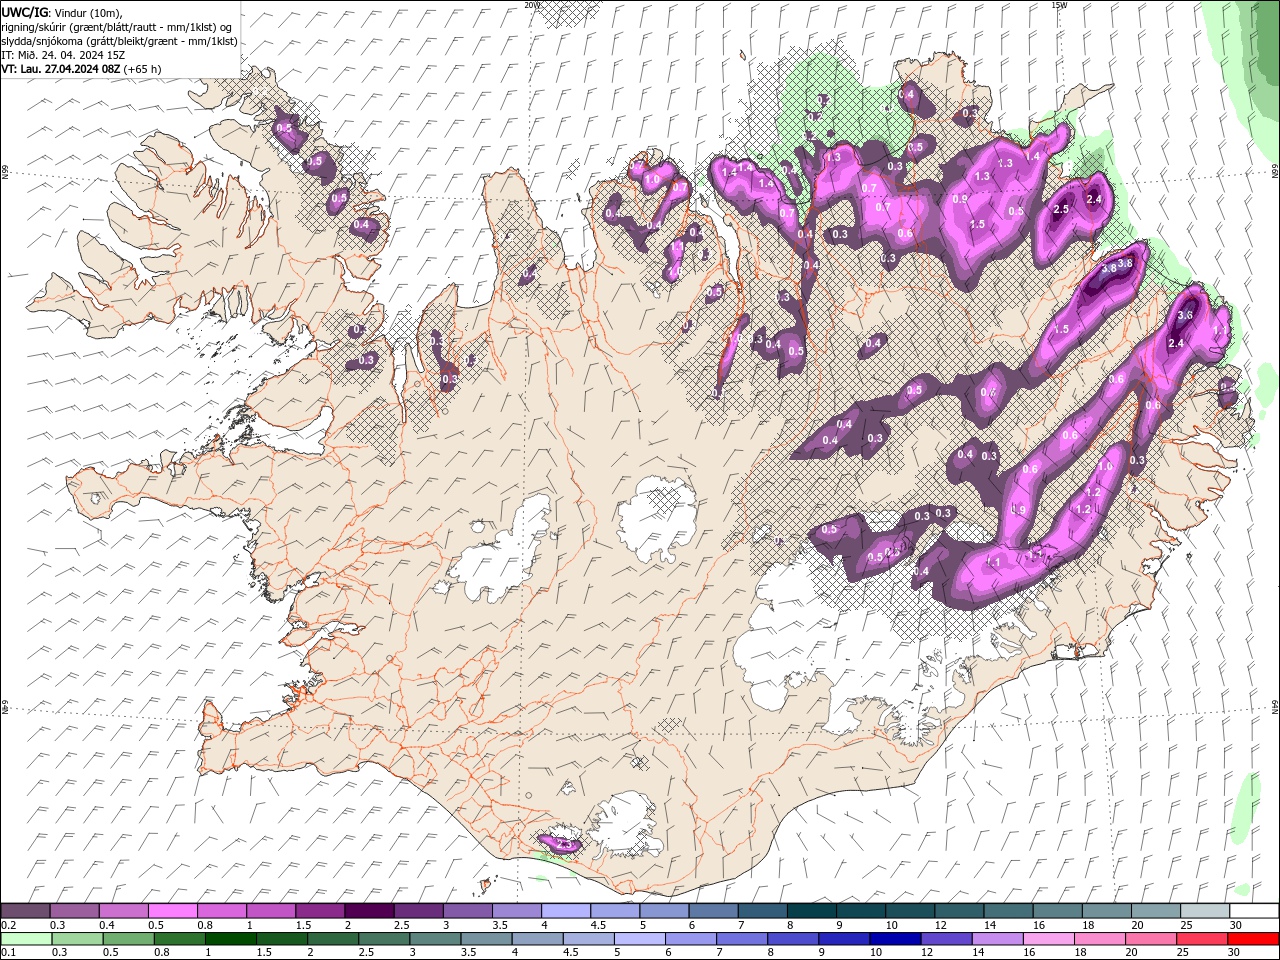
Task: Select upper legend swatch between 0.2 and 0.3
Action: click(25, 911)
